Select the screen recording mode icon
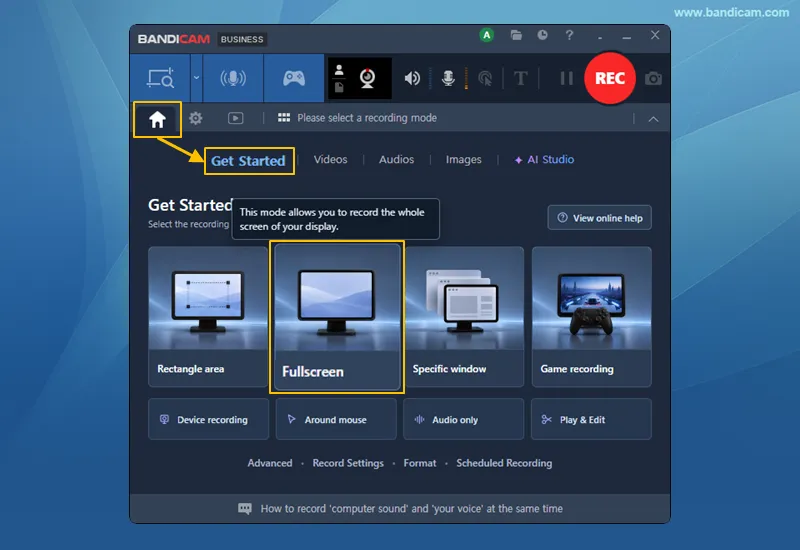The width and height of the screenshot is (800, 550). coord(160,79)
